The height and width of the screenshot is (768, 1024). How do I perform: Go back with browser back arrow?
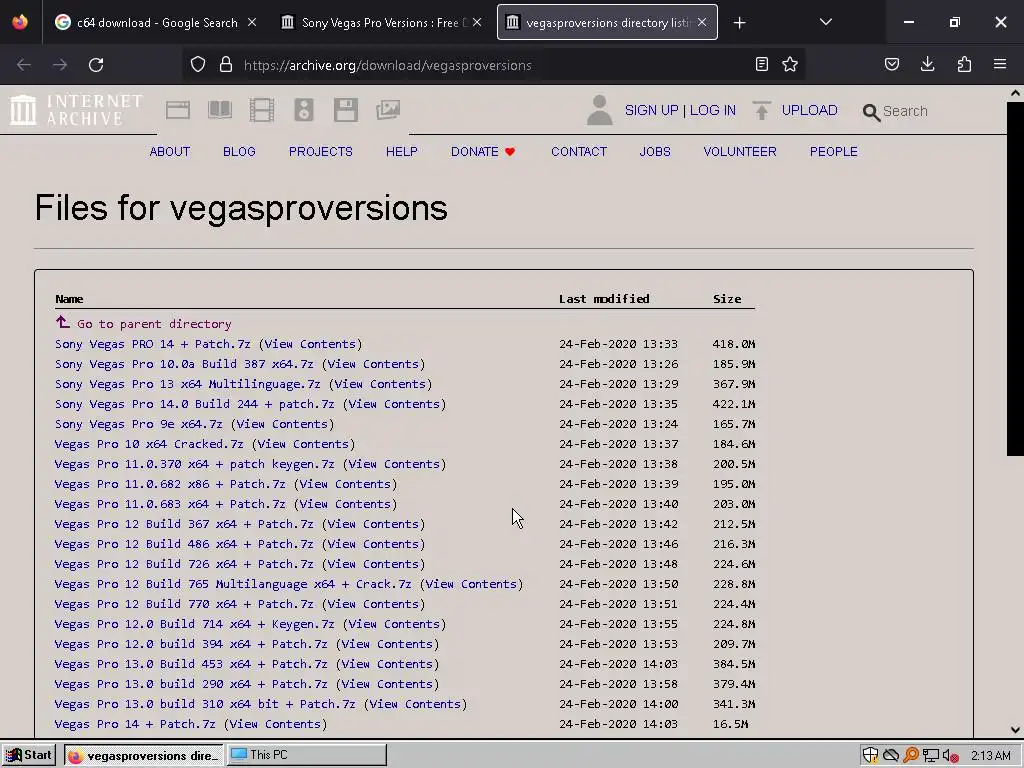tap(24, 65)
